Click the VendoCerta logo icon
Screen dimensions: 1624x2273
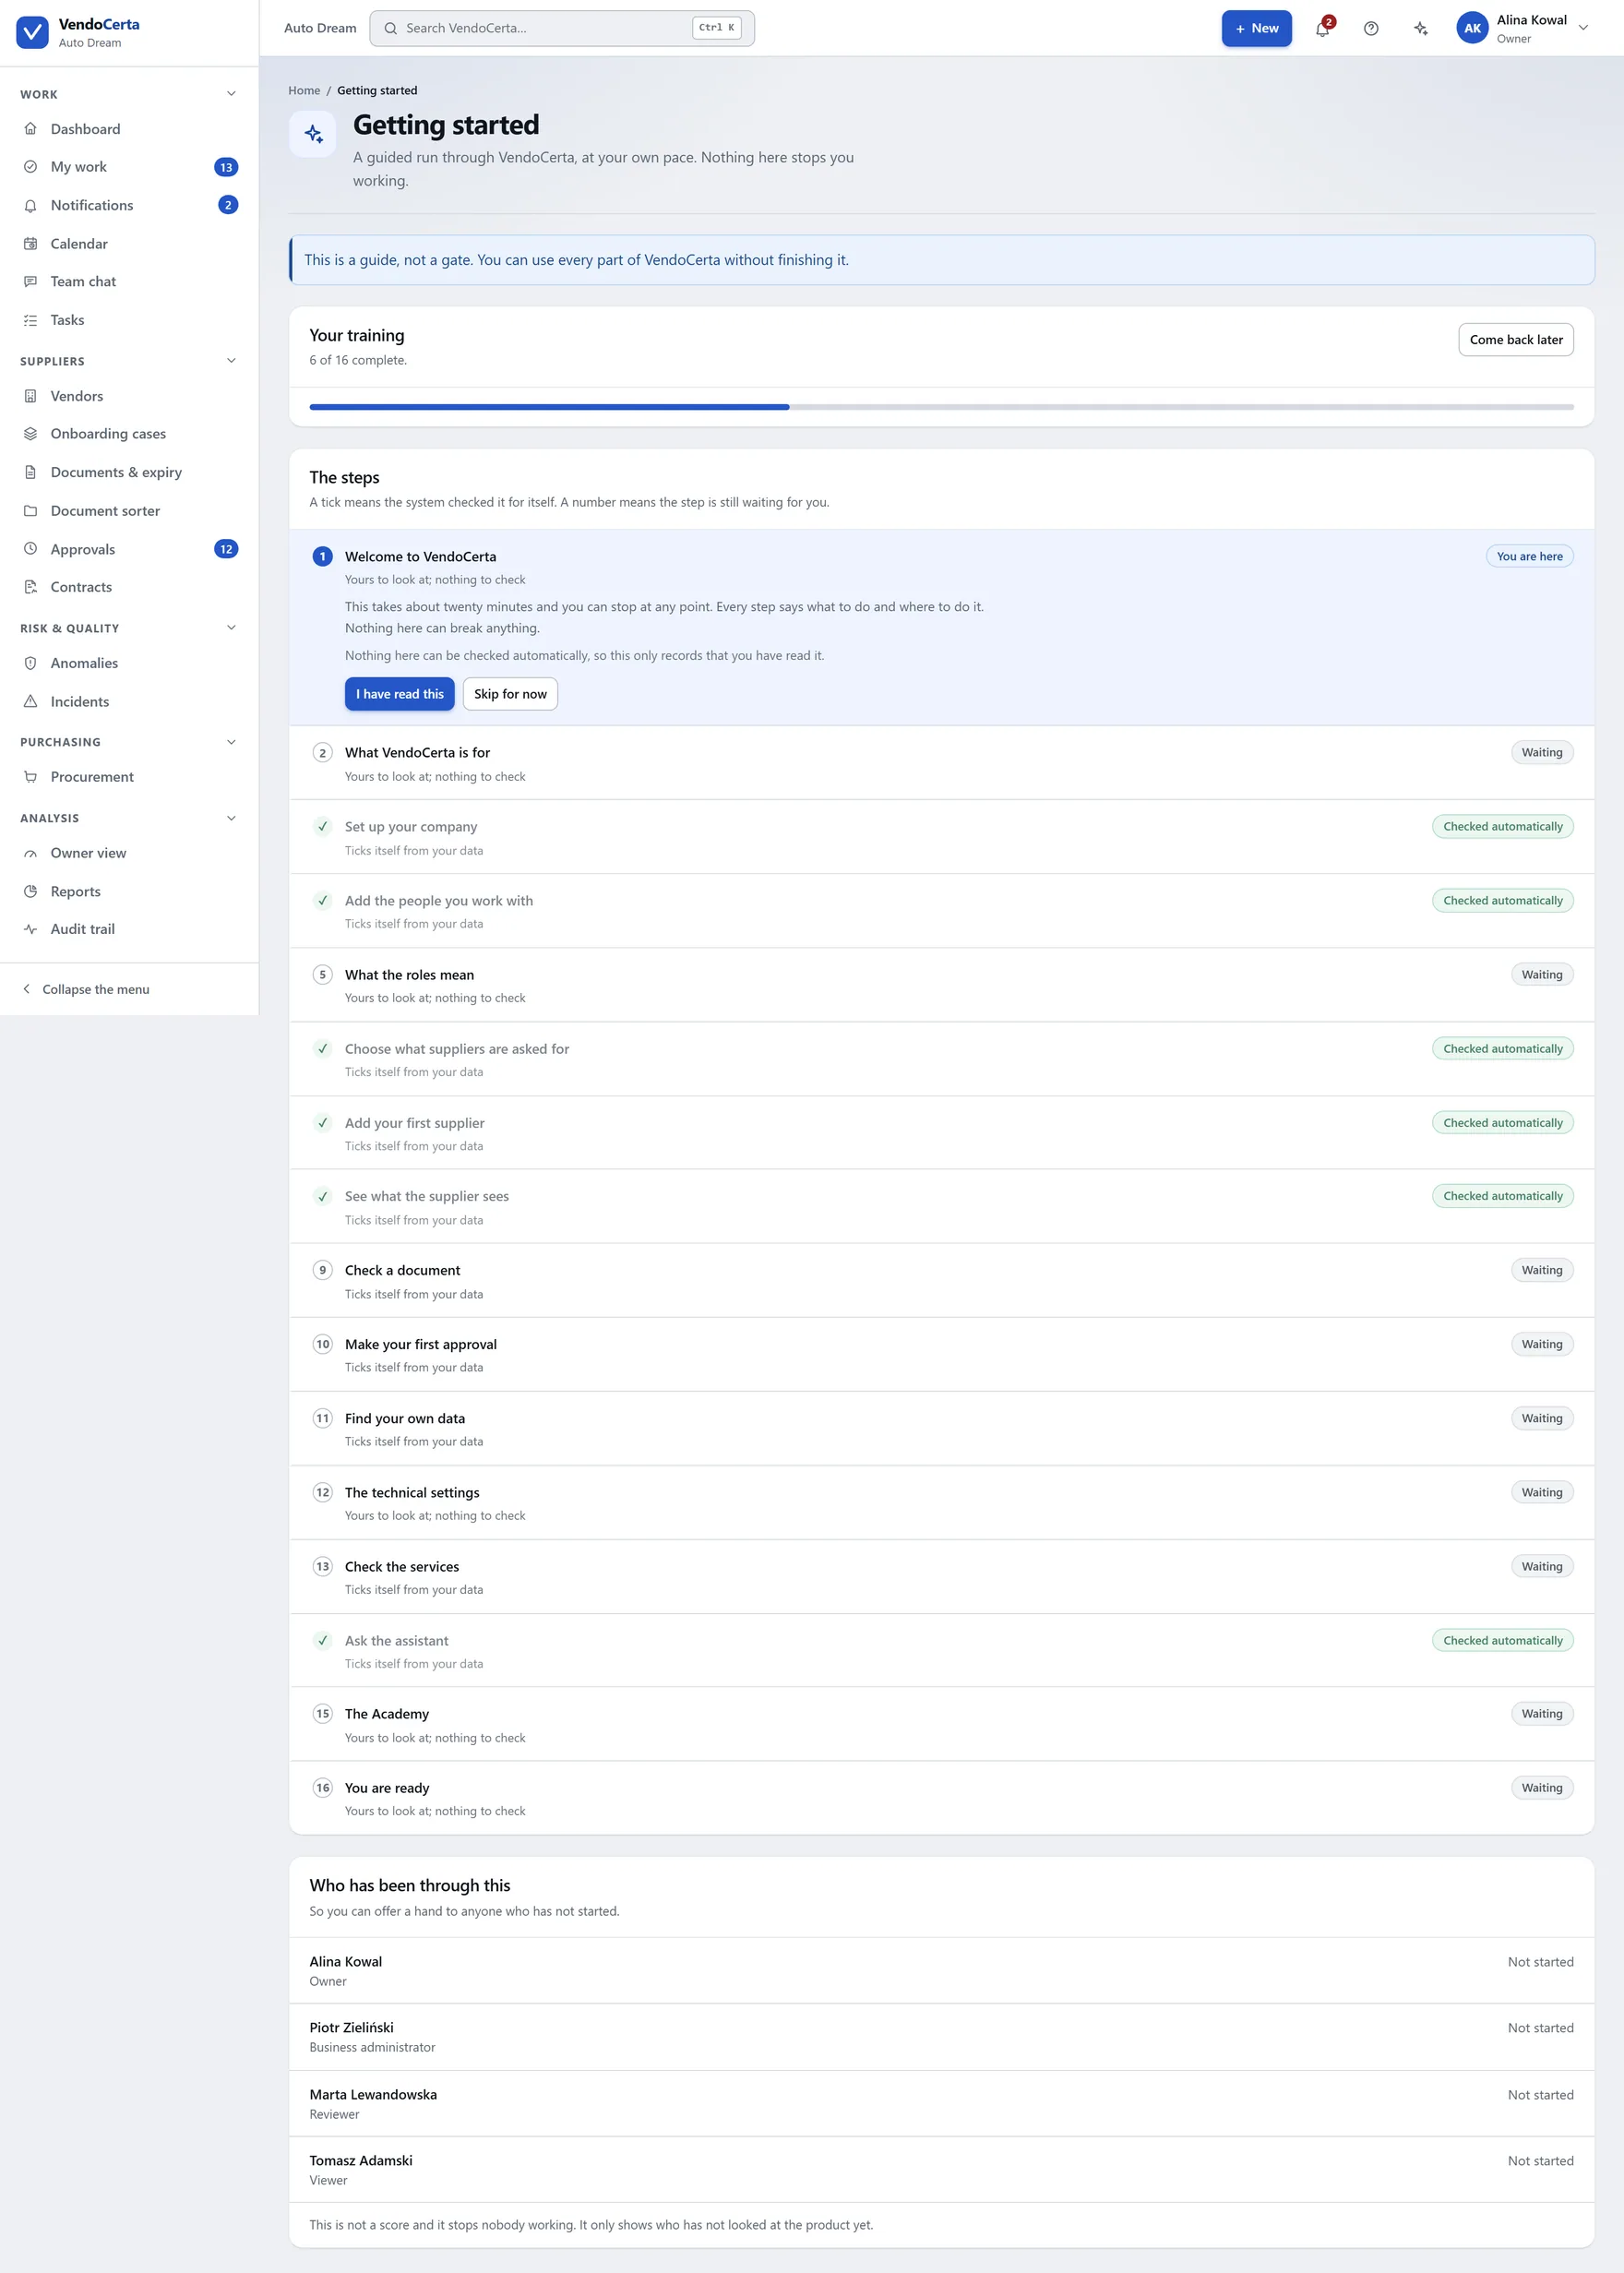32,32
